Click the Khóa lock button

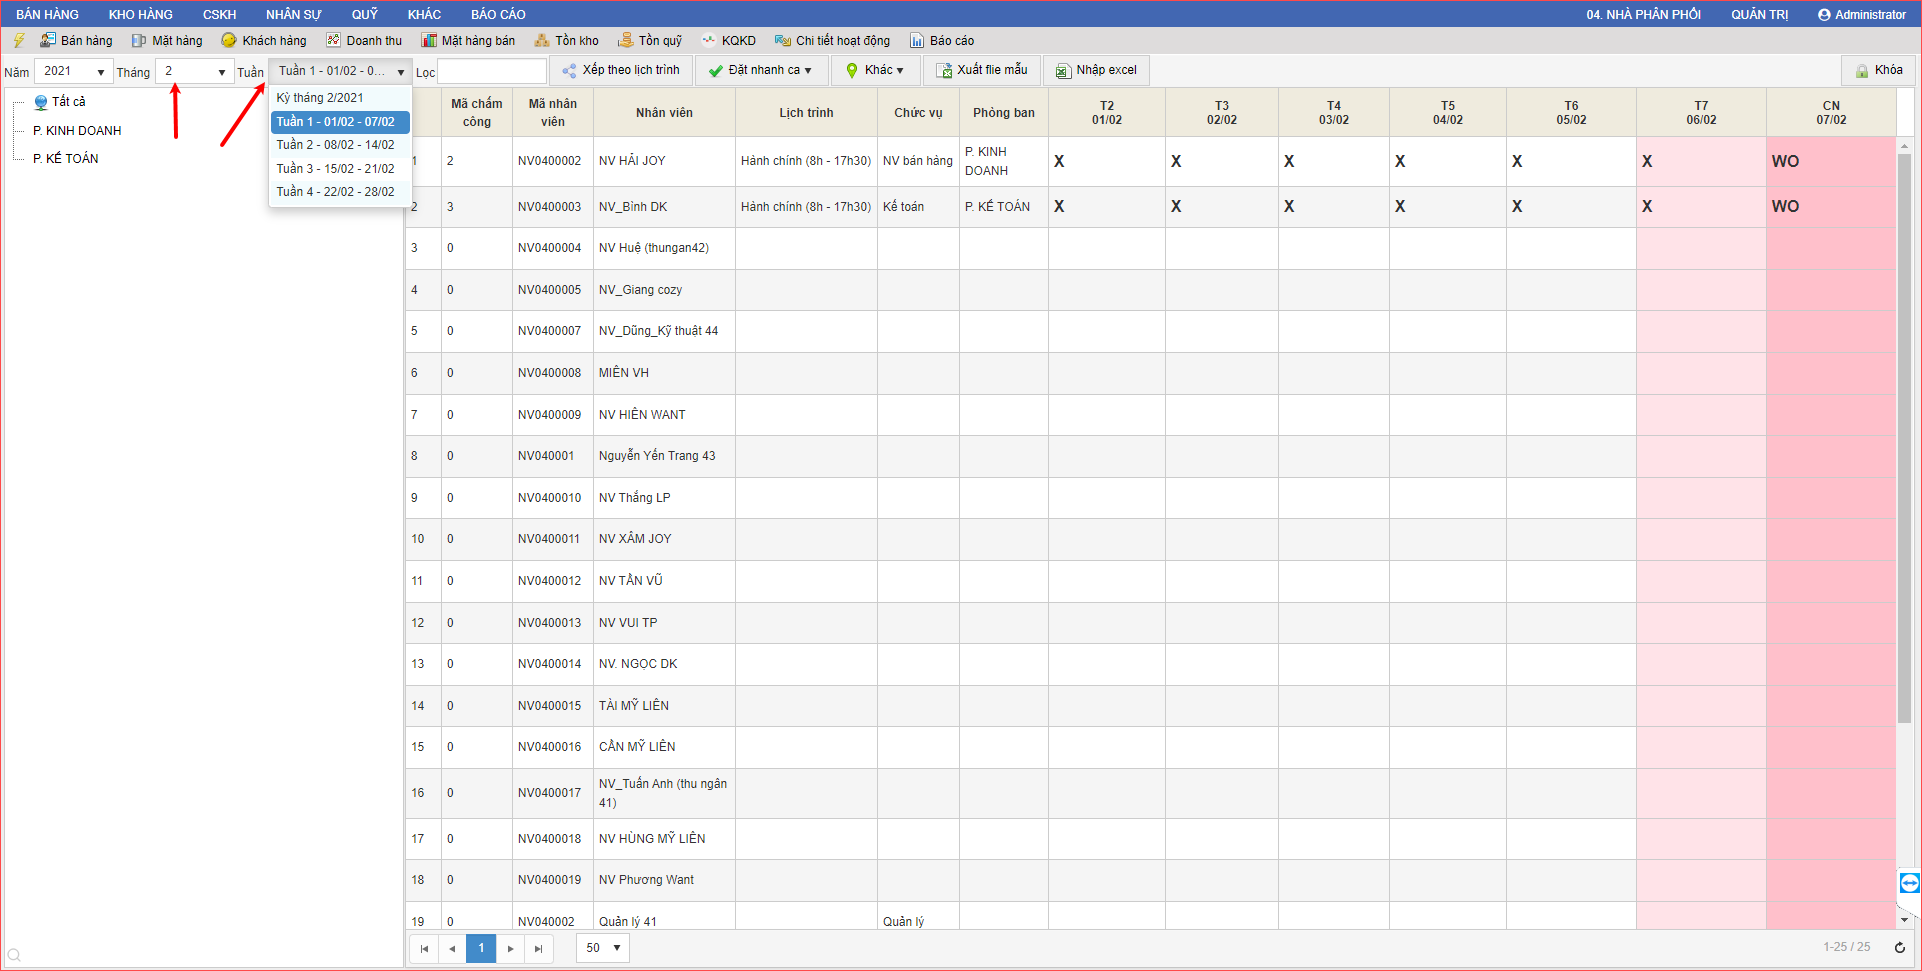(x=1878, y=70)
